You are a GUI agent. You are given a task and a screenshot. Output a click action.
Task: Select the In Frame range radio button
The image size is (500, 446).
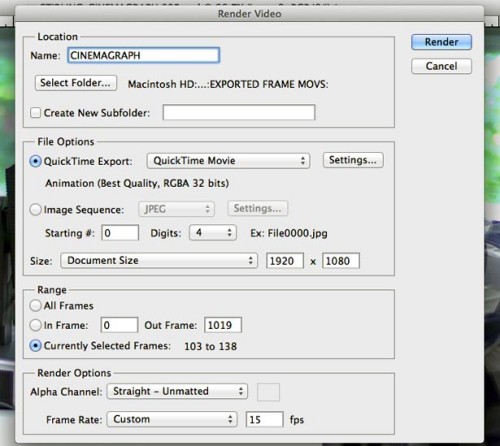(x=35, y=325)
